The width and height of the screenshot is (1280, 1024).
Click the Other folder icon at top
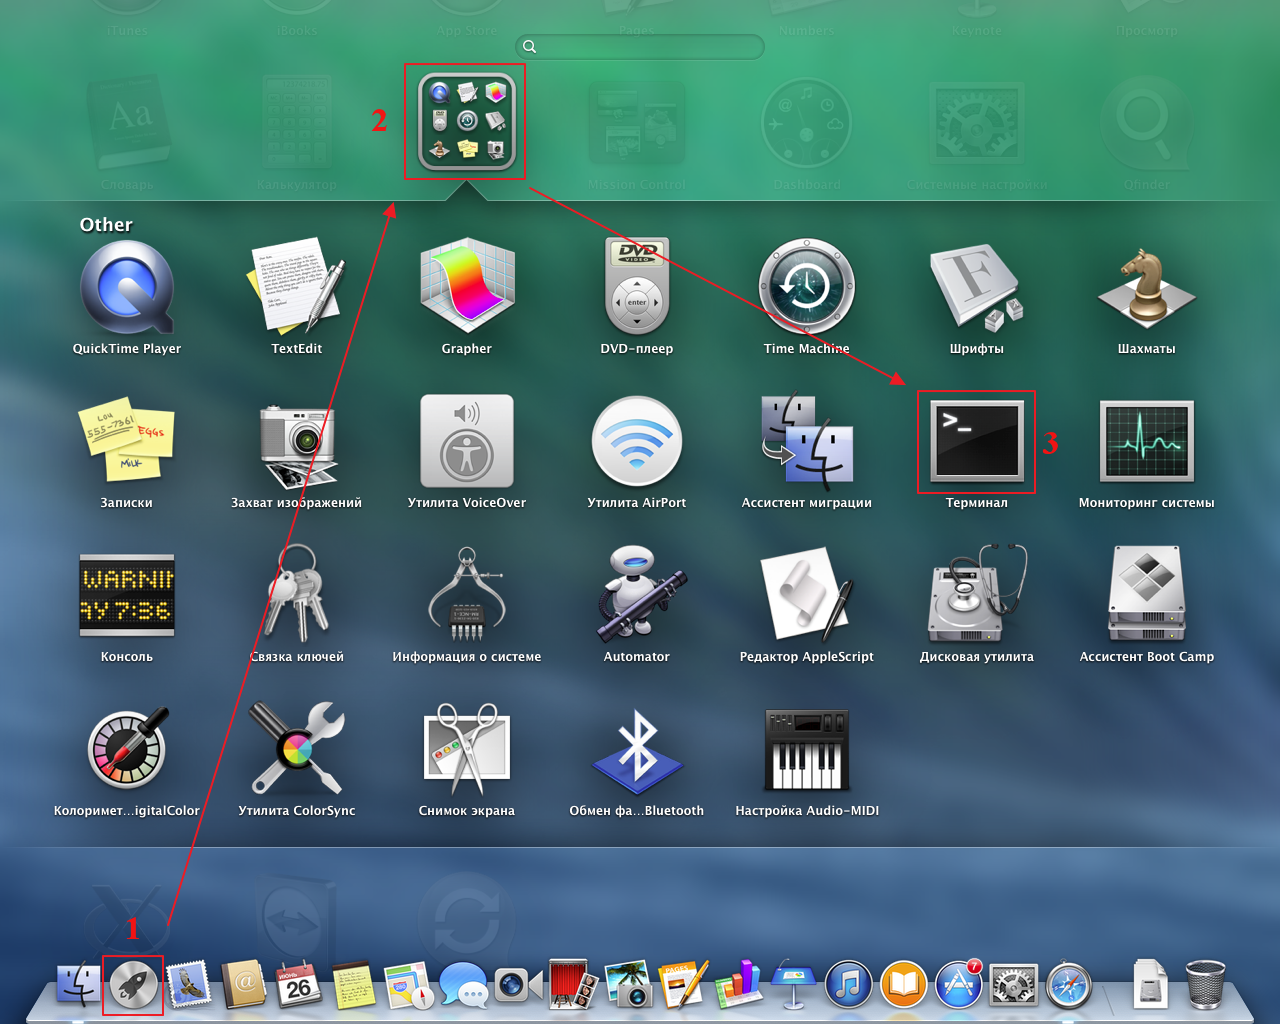click(467, 122)
